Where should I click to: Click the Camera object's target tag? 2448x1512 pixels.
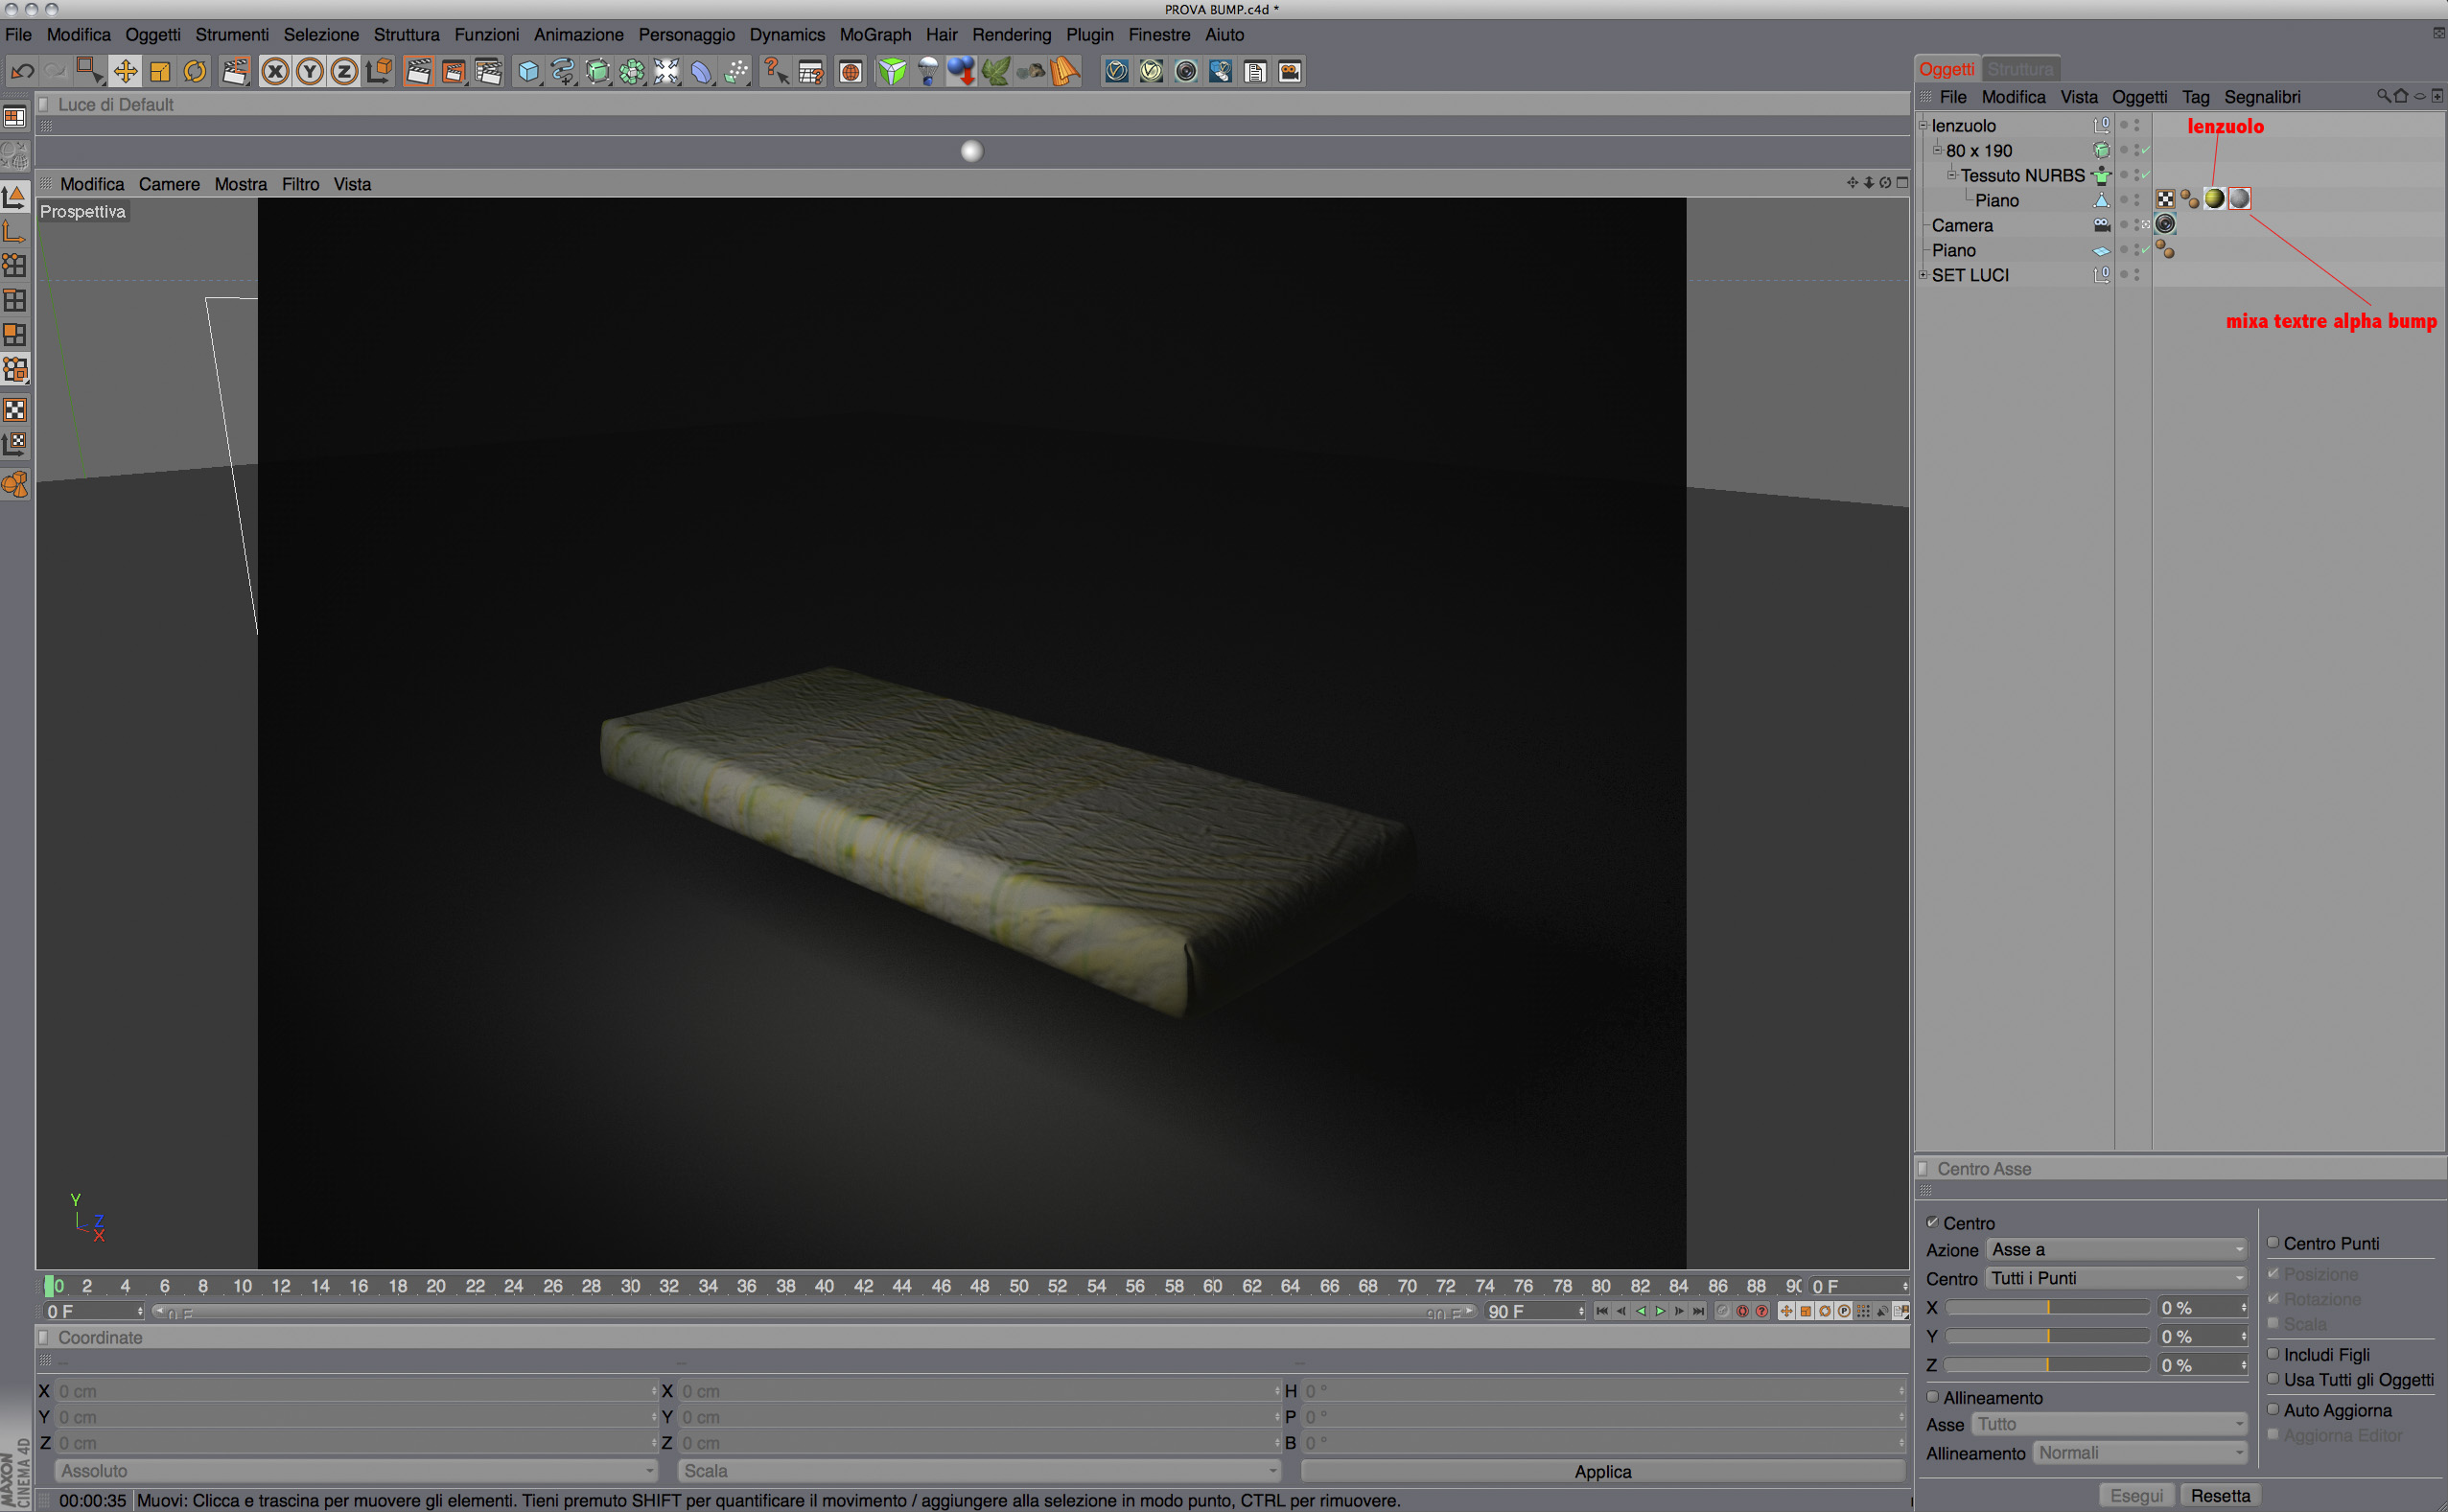[x=2165, y=224]
